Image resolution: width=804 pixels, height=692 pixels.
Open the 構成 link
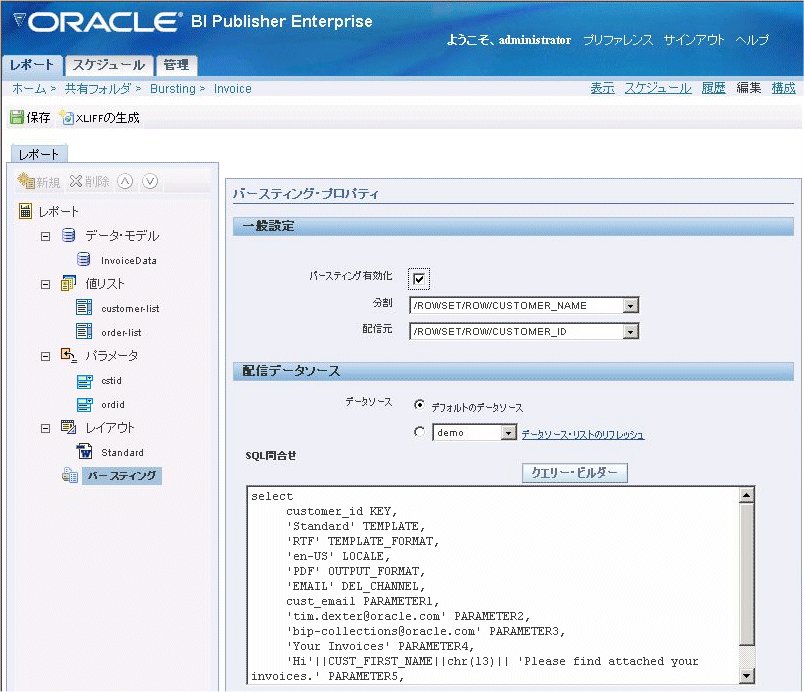click(x=783, y=88)
